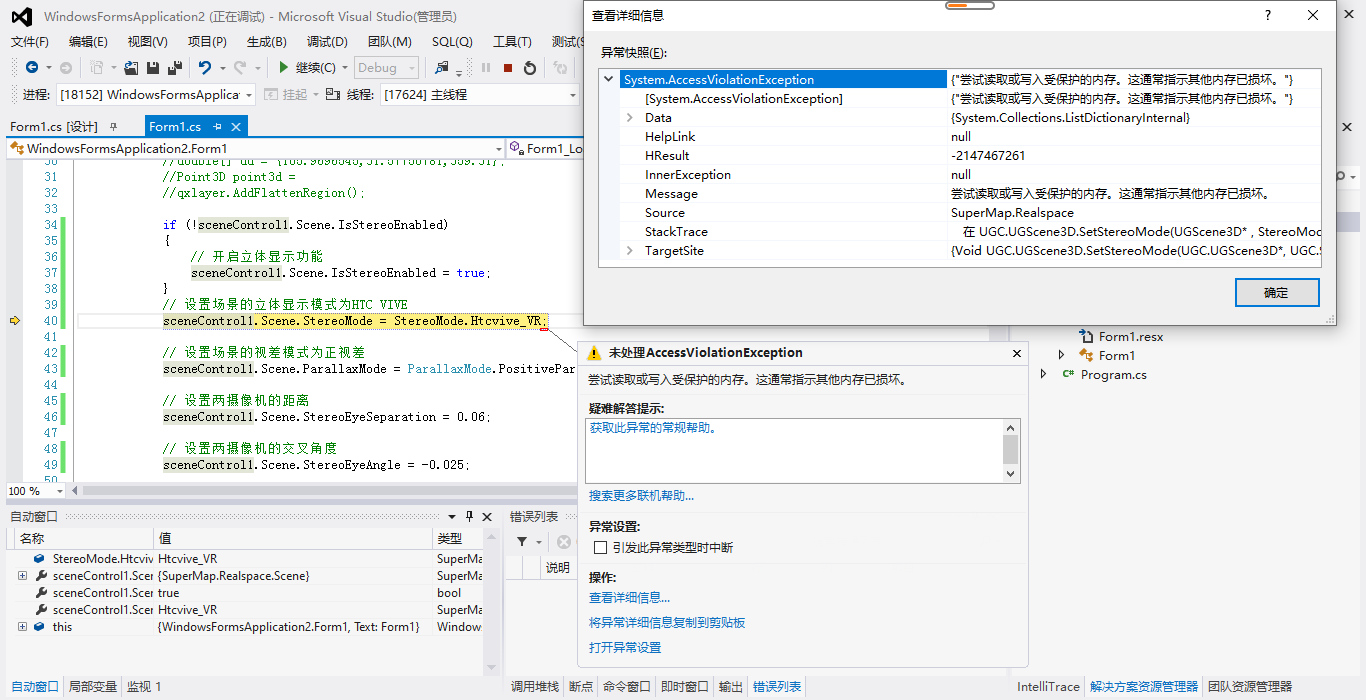
Task: Collapse System.AccessViolationException row in snapshot
Action: coord(609,80)
